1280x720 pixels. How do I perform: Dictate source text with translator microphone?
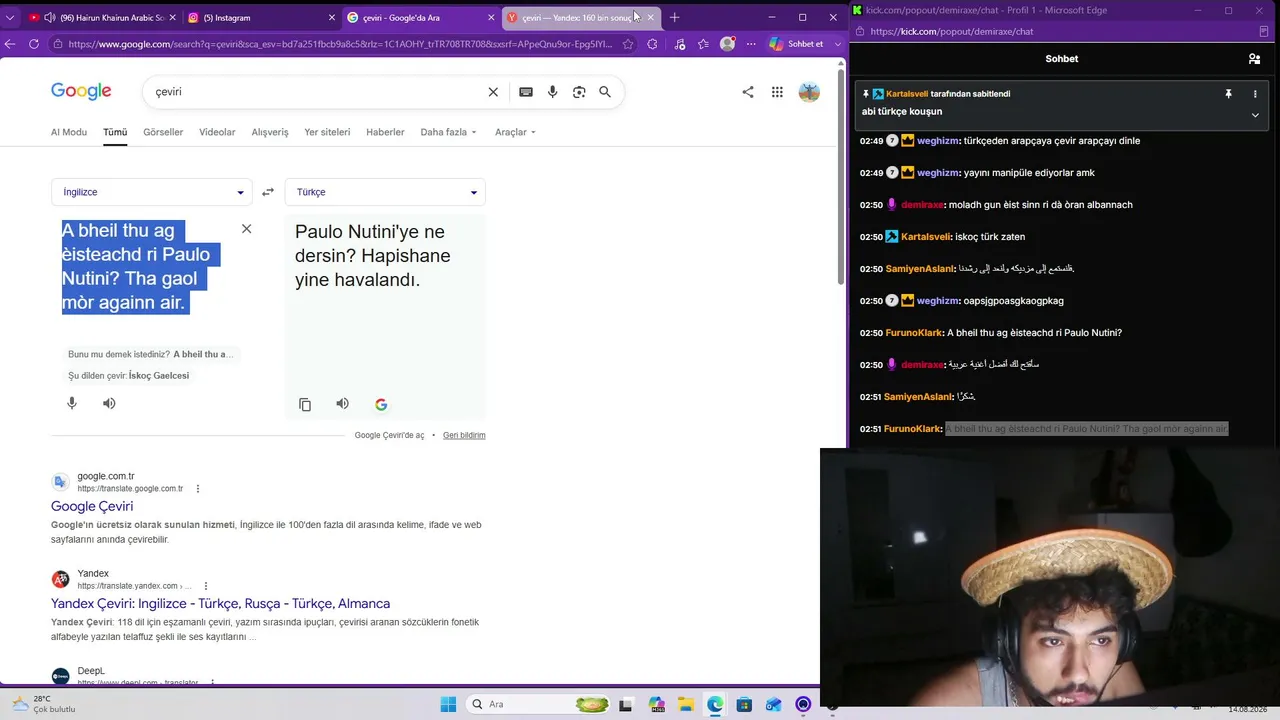[72, 403]
